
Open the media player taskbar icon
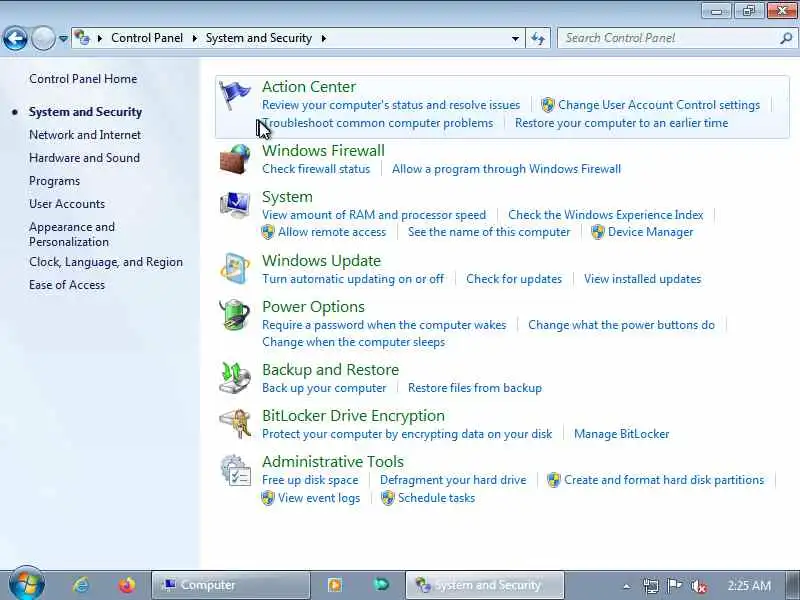click(x=335, y=585)
